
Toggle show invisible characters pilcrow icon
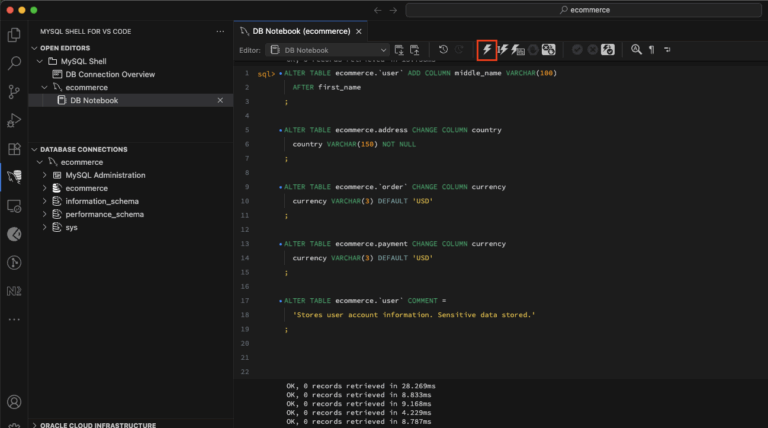tap(652, 49)
